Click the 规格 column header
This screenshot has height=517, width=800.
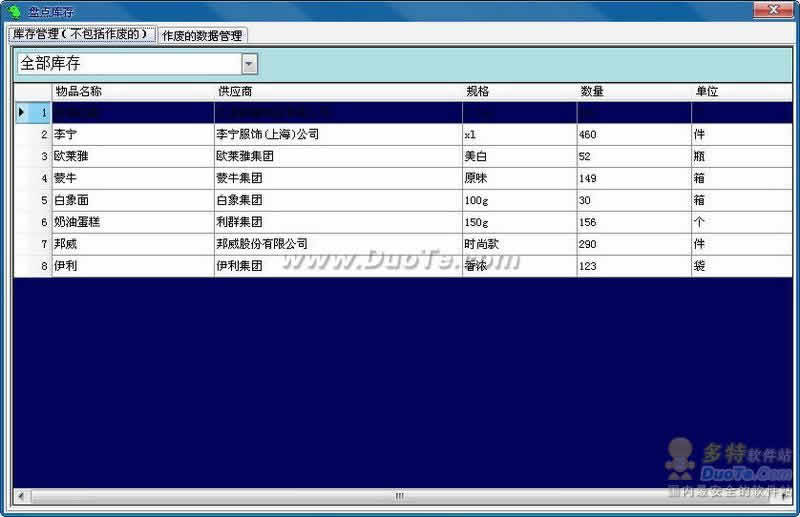[x=519, y=91]
